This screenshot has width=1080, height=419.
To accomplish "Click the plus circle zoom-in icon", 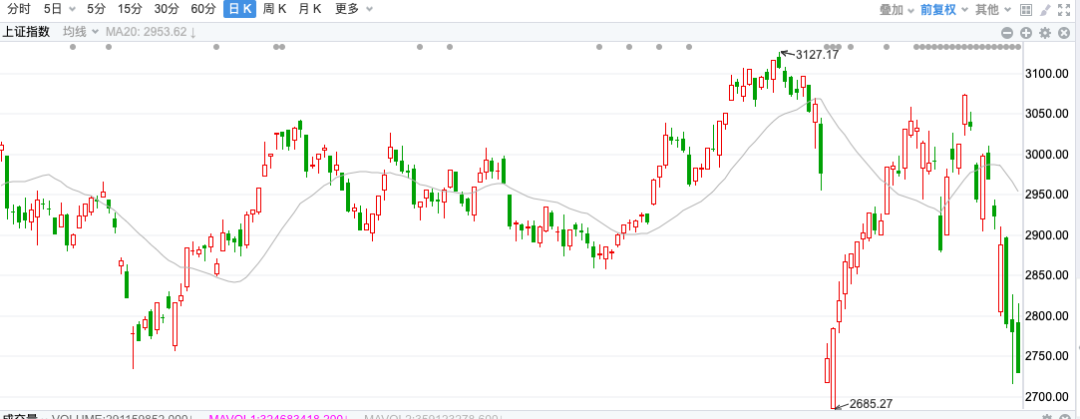I will point(1026,32).
